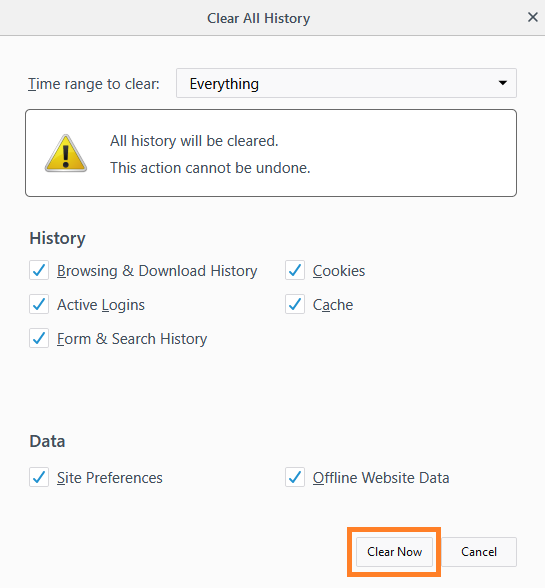The width and height of the screenshot is (545, 588).
Task: Click the Site Preferences label text
Action: point(110,477)
